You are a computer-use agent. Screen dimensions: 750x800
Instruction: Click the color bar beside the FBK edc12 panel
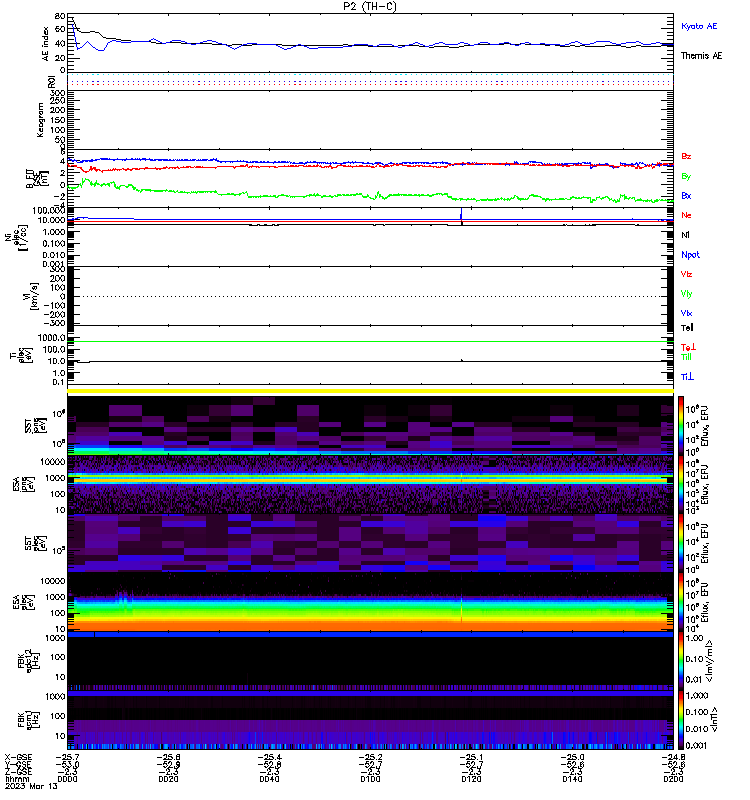pos(681,661)
